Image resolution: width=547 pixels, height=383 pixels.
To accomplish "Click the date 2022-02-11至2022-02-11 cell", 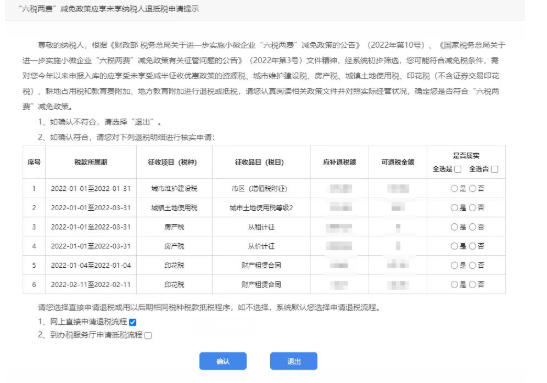I will coord(91,285).
